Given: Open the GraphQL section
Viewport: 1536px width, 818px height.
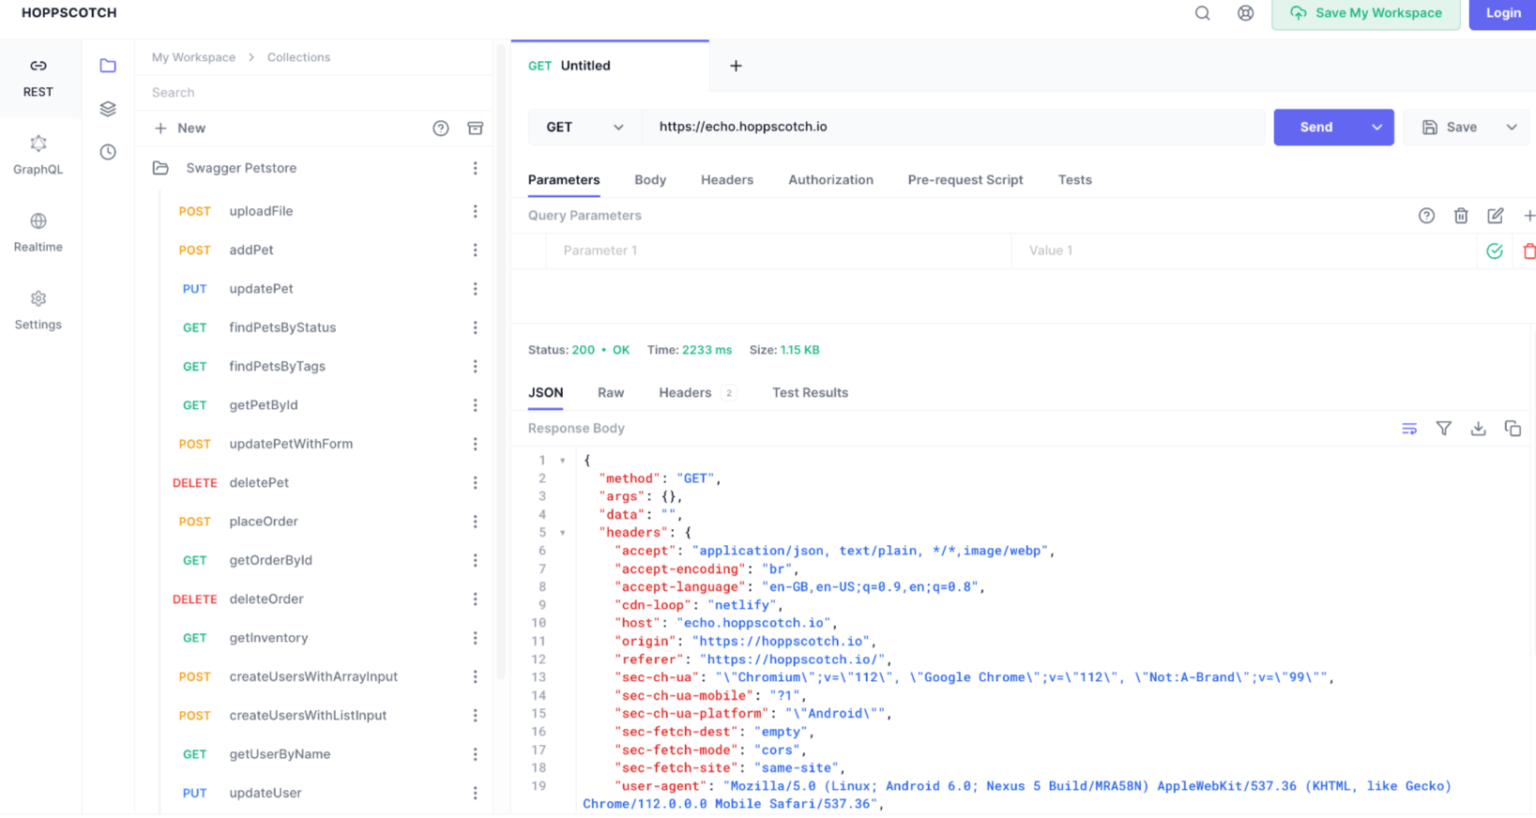Looking at the screenshot, I should [x=38, y=155].
